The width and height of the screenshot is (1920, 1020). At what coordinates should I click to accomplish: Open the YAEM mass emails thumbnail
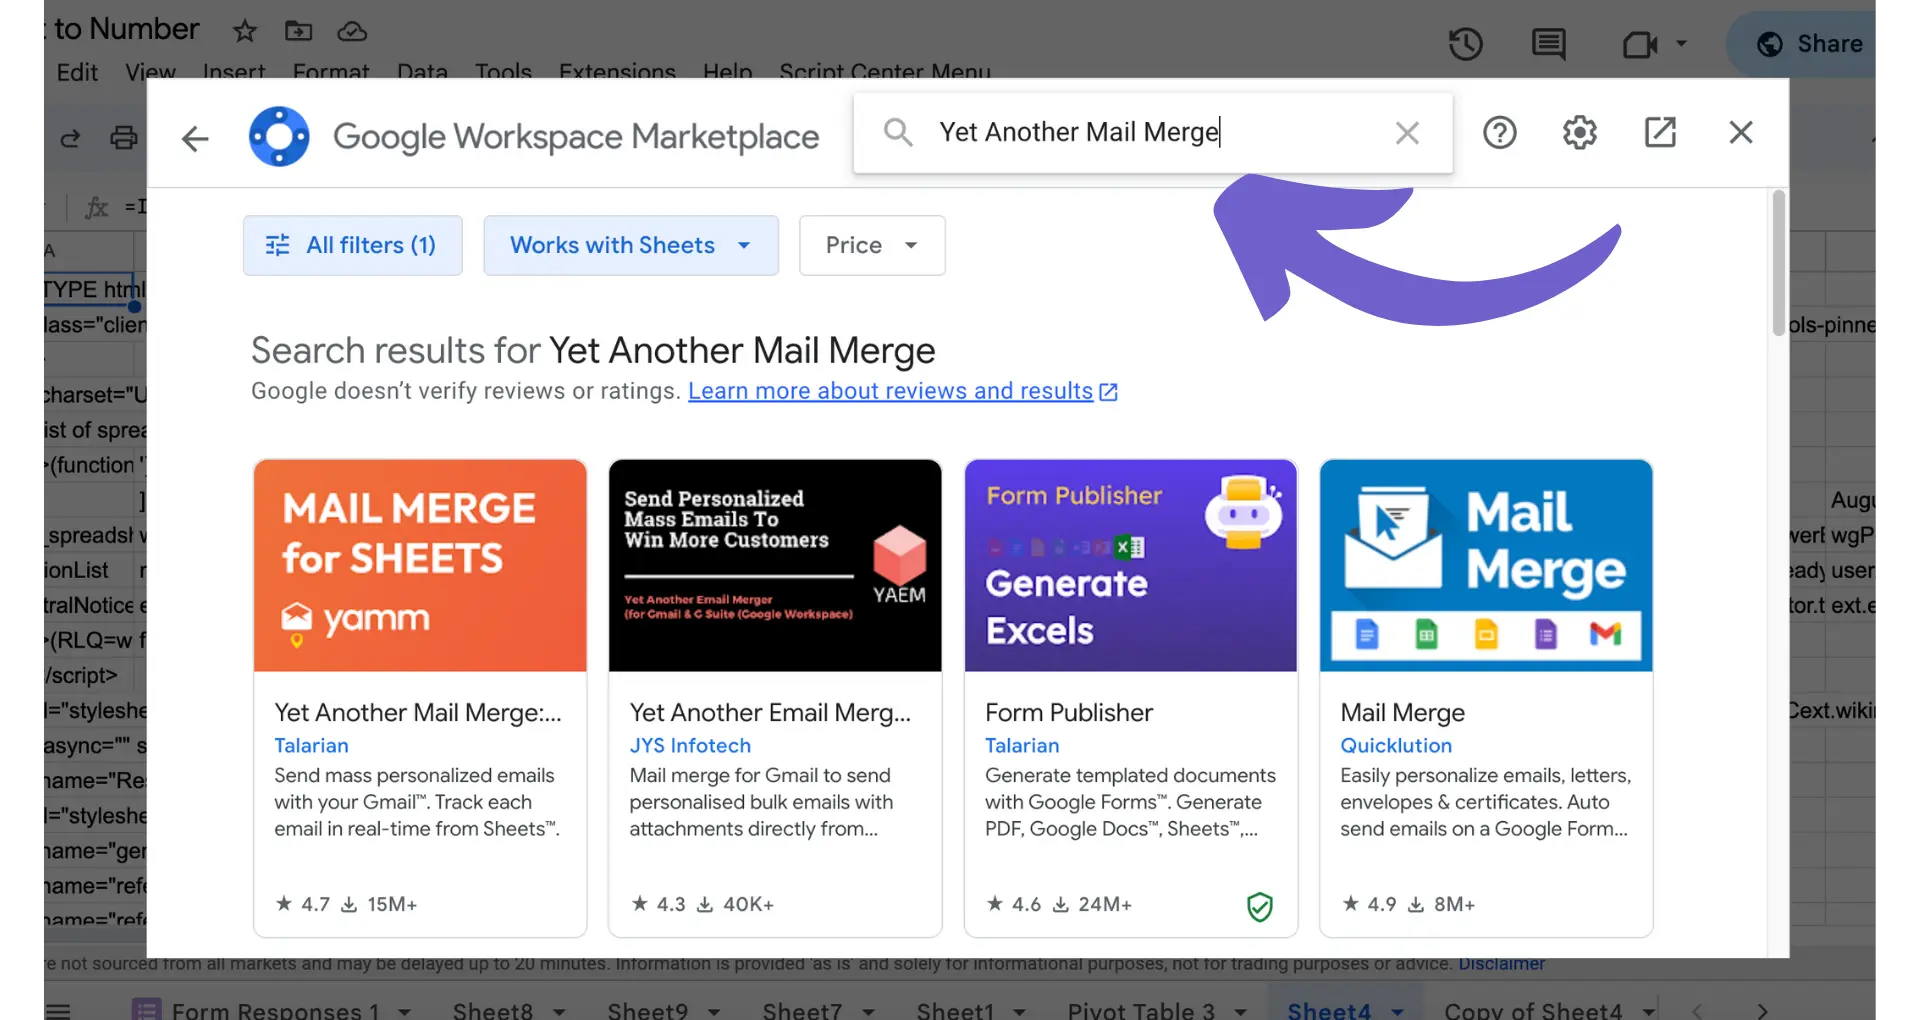(x=775, y=565)
